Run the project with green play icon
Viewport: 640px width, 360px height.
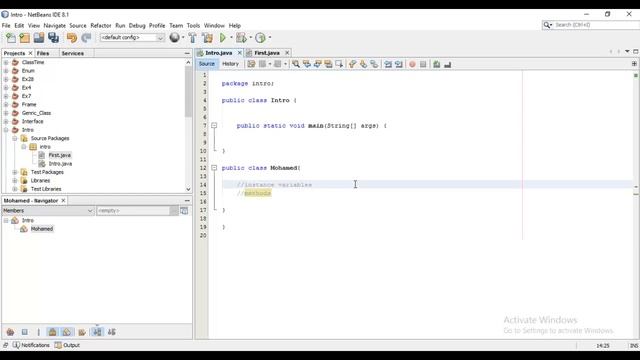223,38
